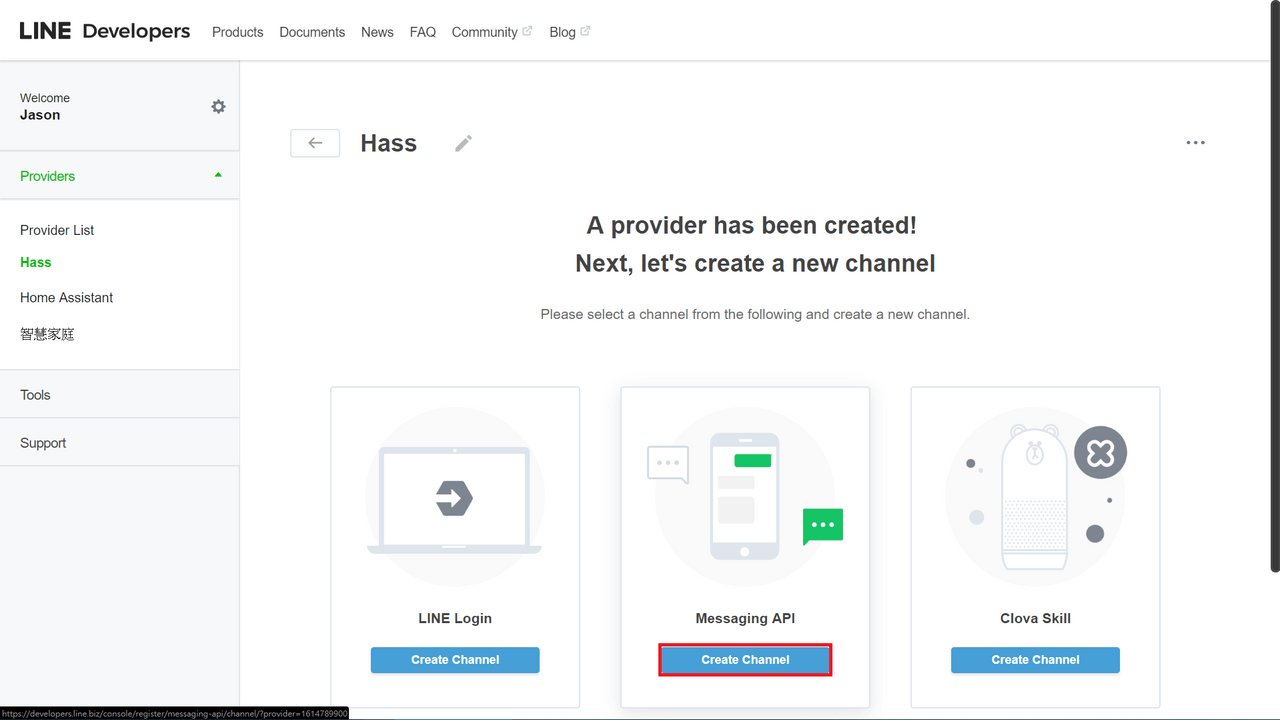Click the Providers sidebar heading
The height and width of the screenshot is (720, 1280).
[x=47, y=176]
